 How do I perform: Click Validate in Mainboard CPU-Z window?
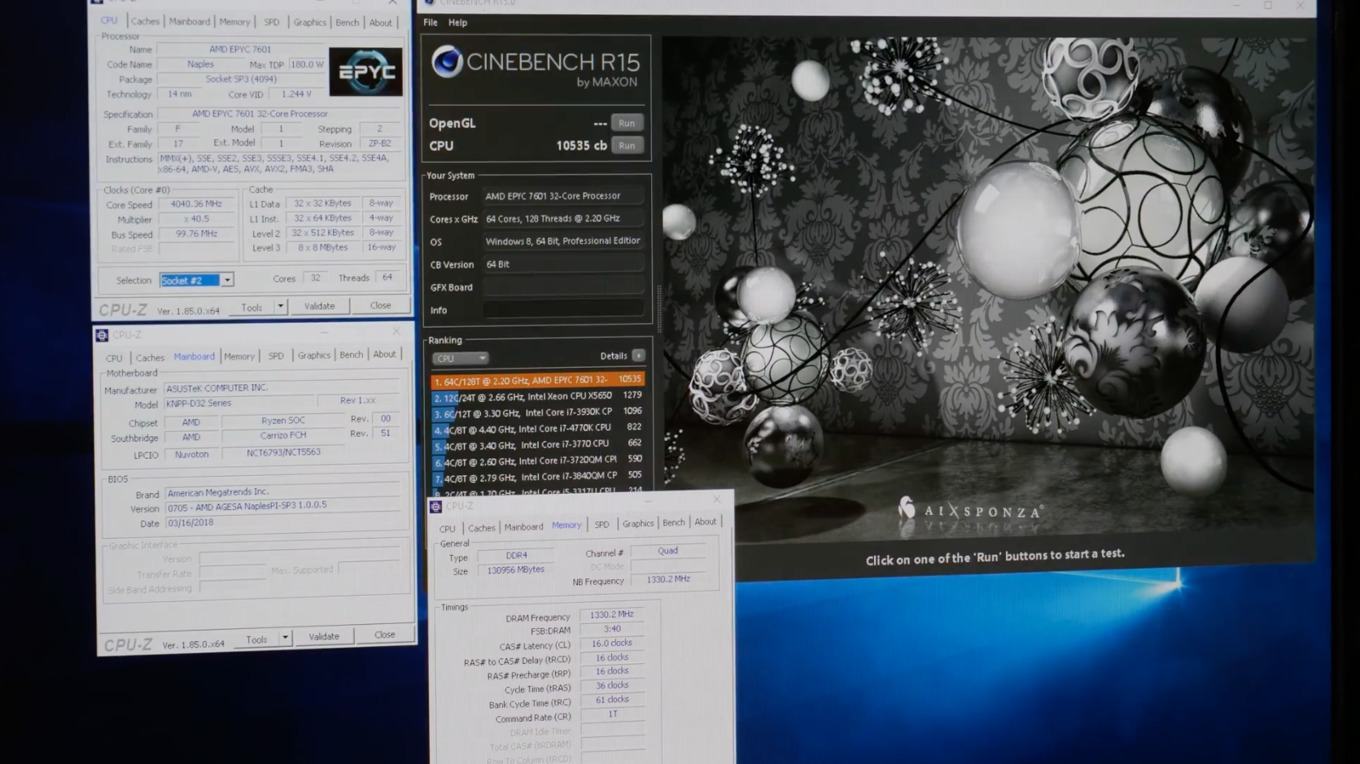coord(324,636)
